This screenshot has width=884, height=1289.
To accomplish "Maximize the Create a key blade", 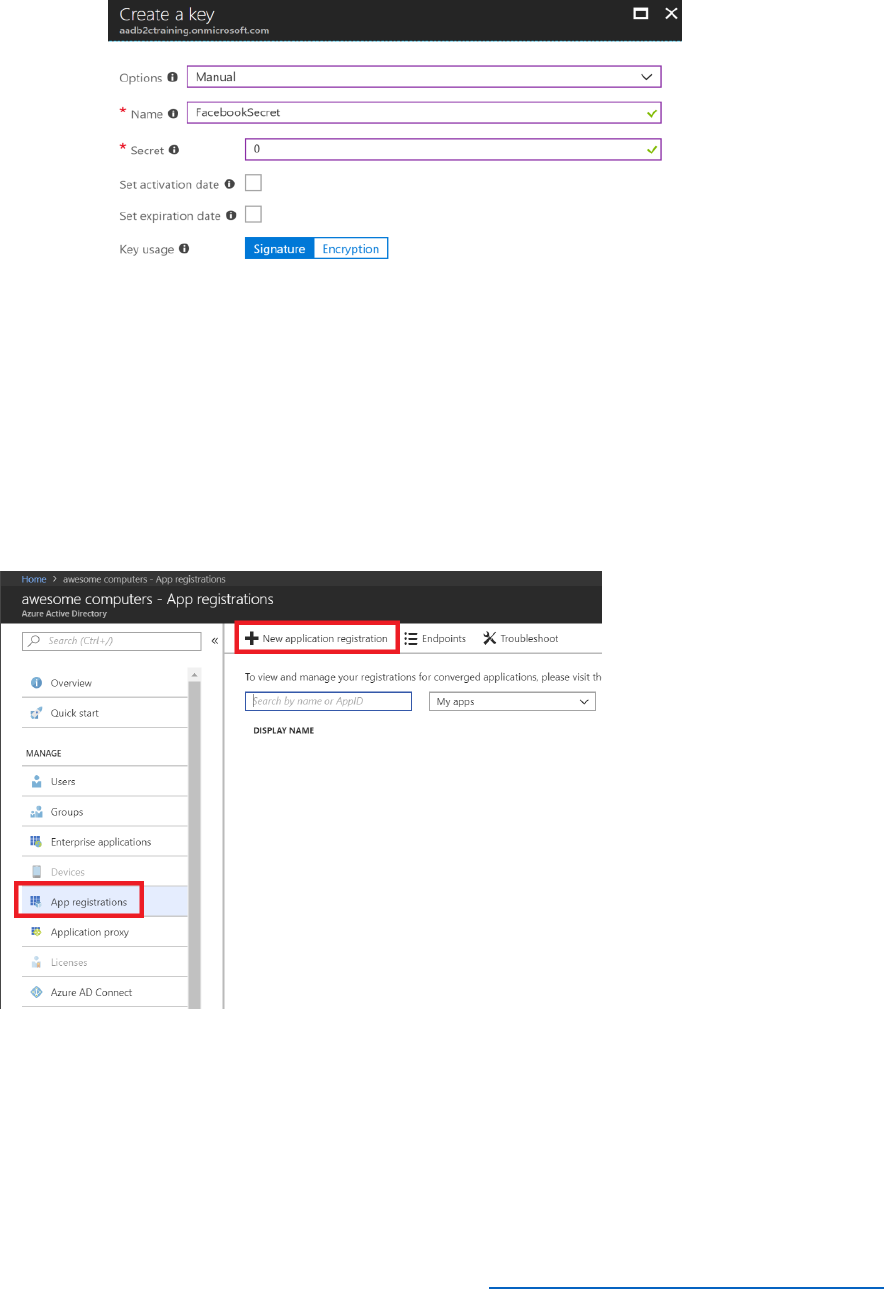I will coord(641,14).
